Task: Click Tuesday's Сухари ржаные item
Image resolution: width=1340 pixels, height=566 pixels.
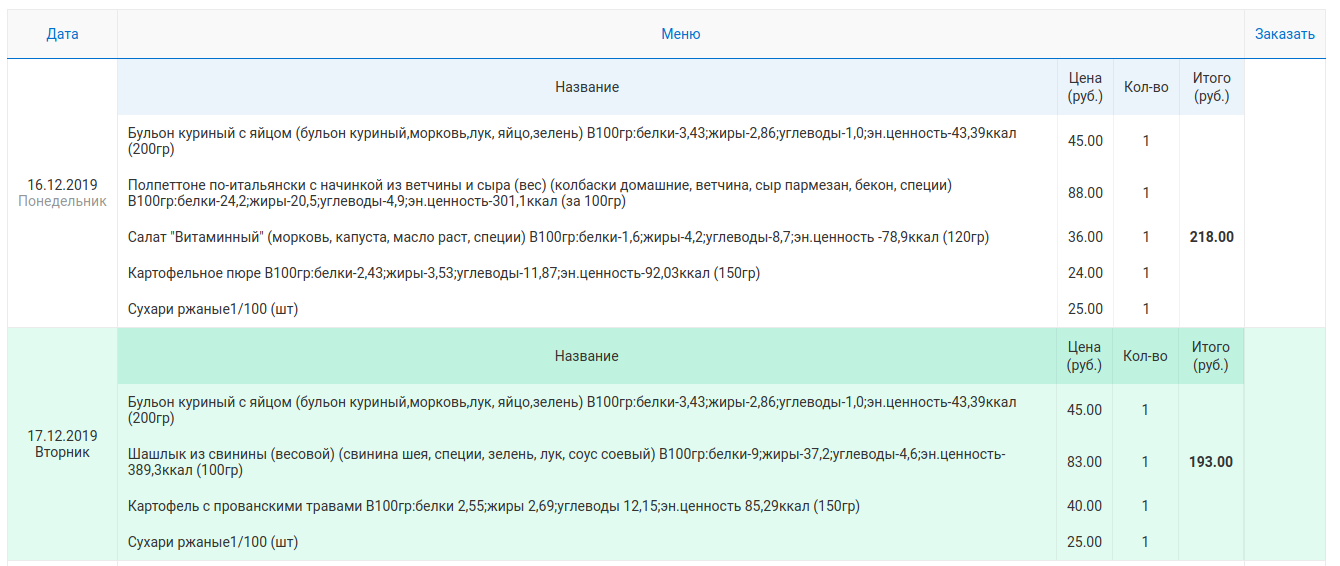Action: pyautogui.click(x=213, y=542)
